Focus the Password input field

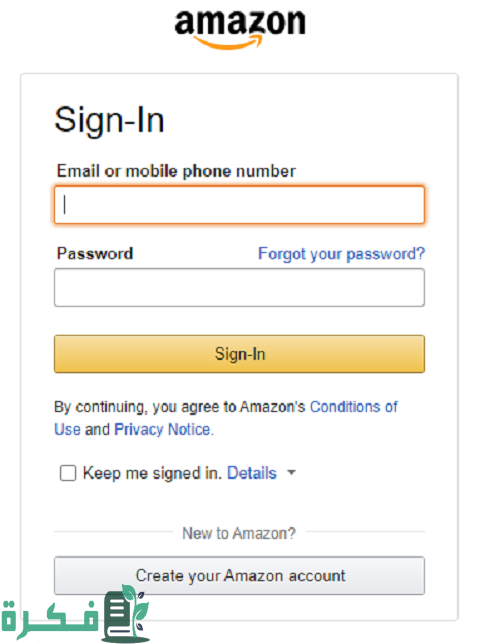(239, 288)
